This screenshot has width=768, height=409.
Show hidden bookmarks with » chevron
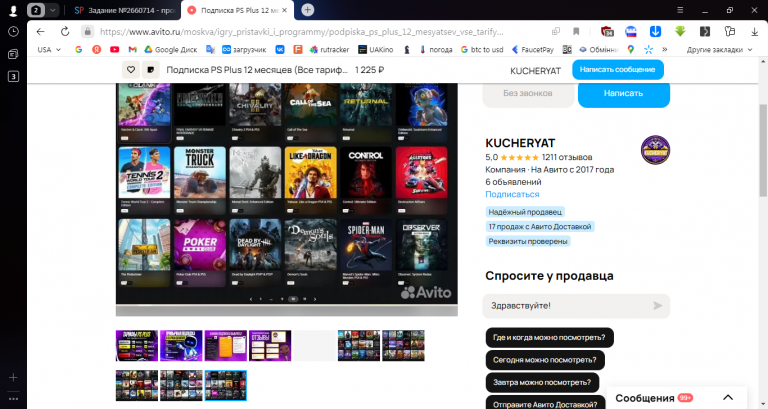[664, 49]
